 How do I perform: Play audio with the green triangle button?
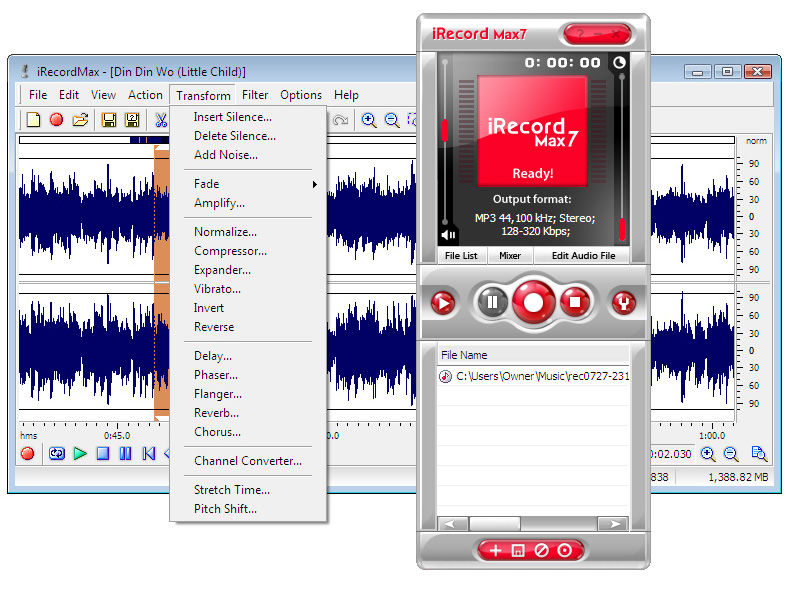pos(80,454)
